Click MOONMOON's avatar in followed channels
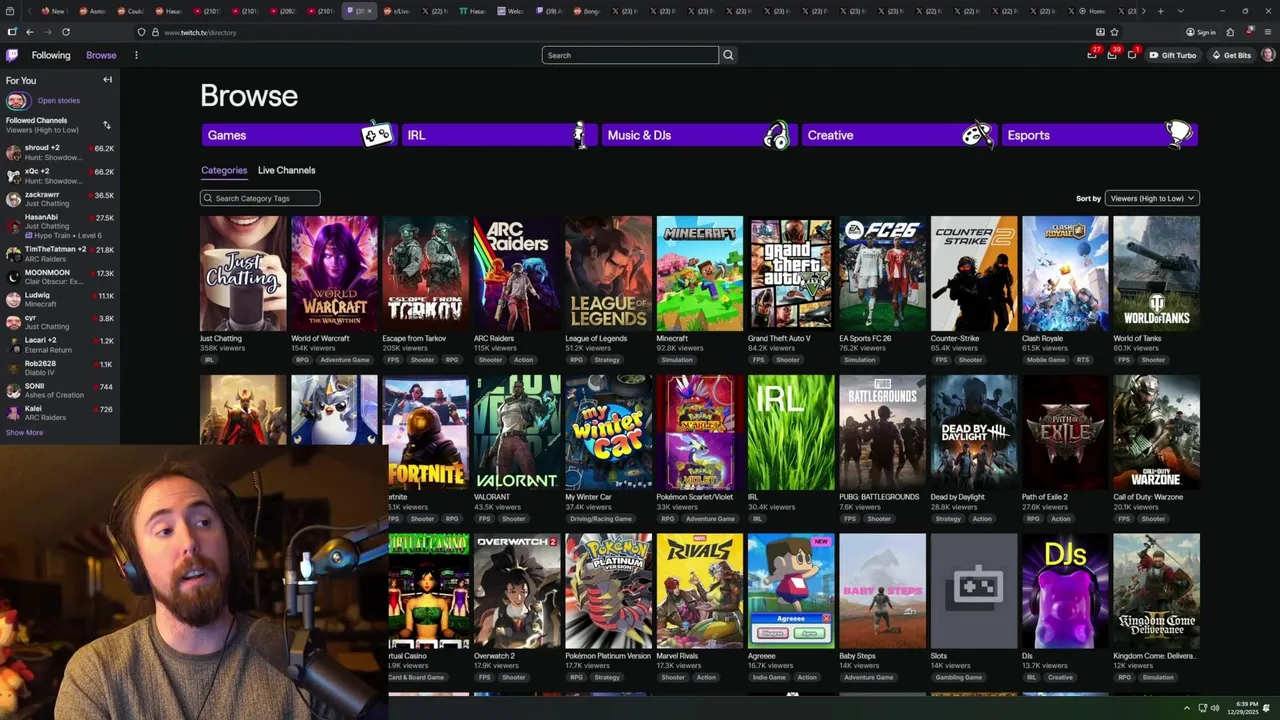1280x720 pixels. [13, 277]
